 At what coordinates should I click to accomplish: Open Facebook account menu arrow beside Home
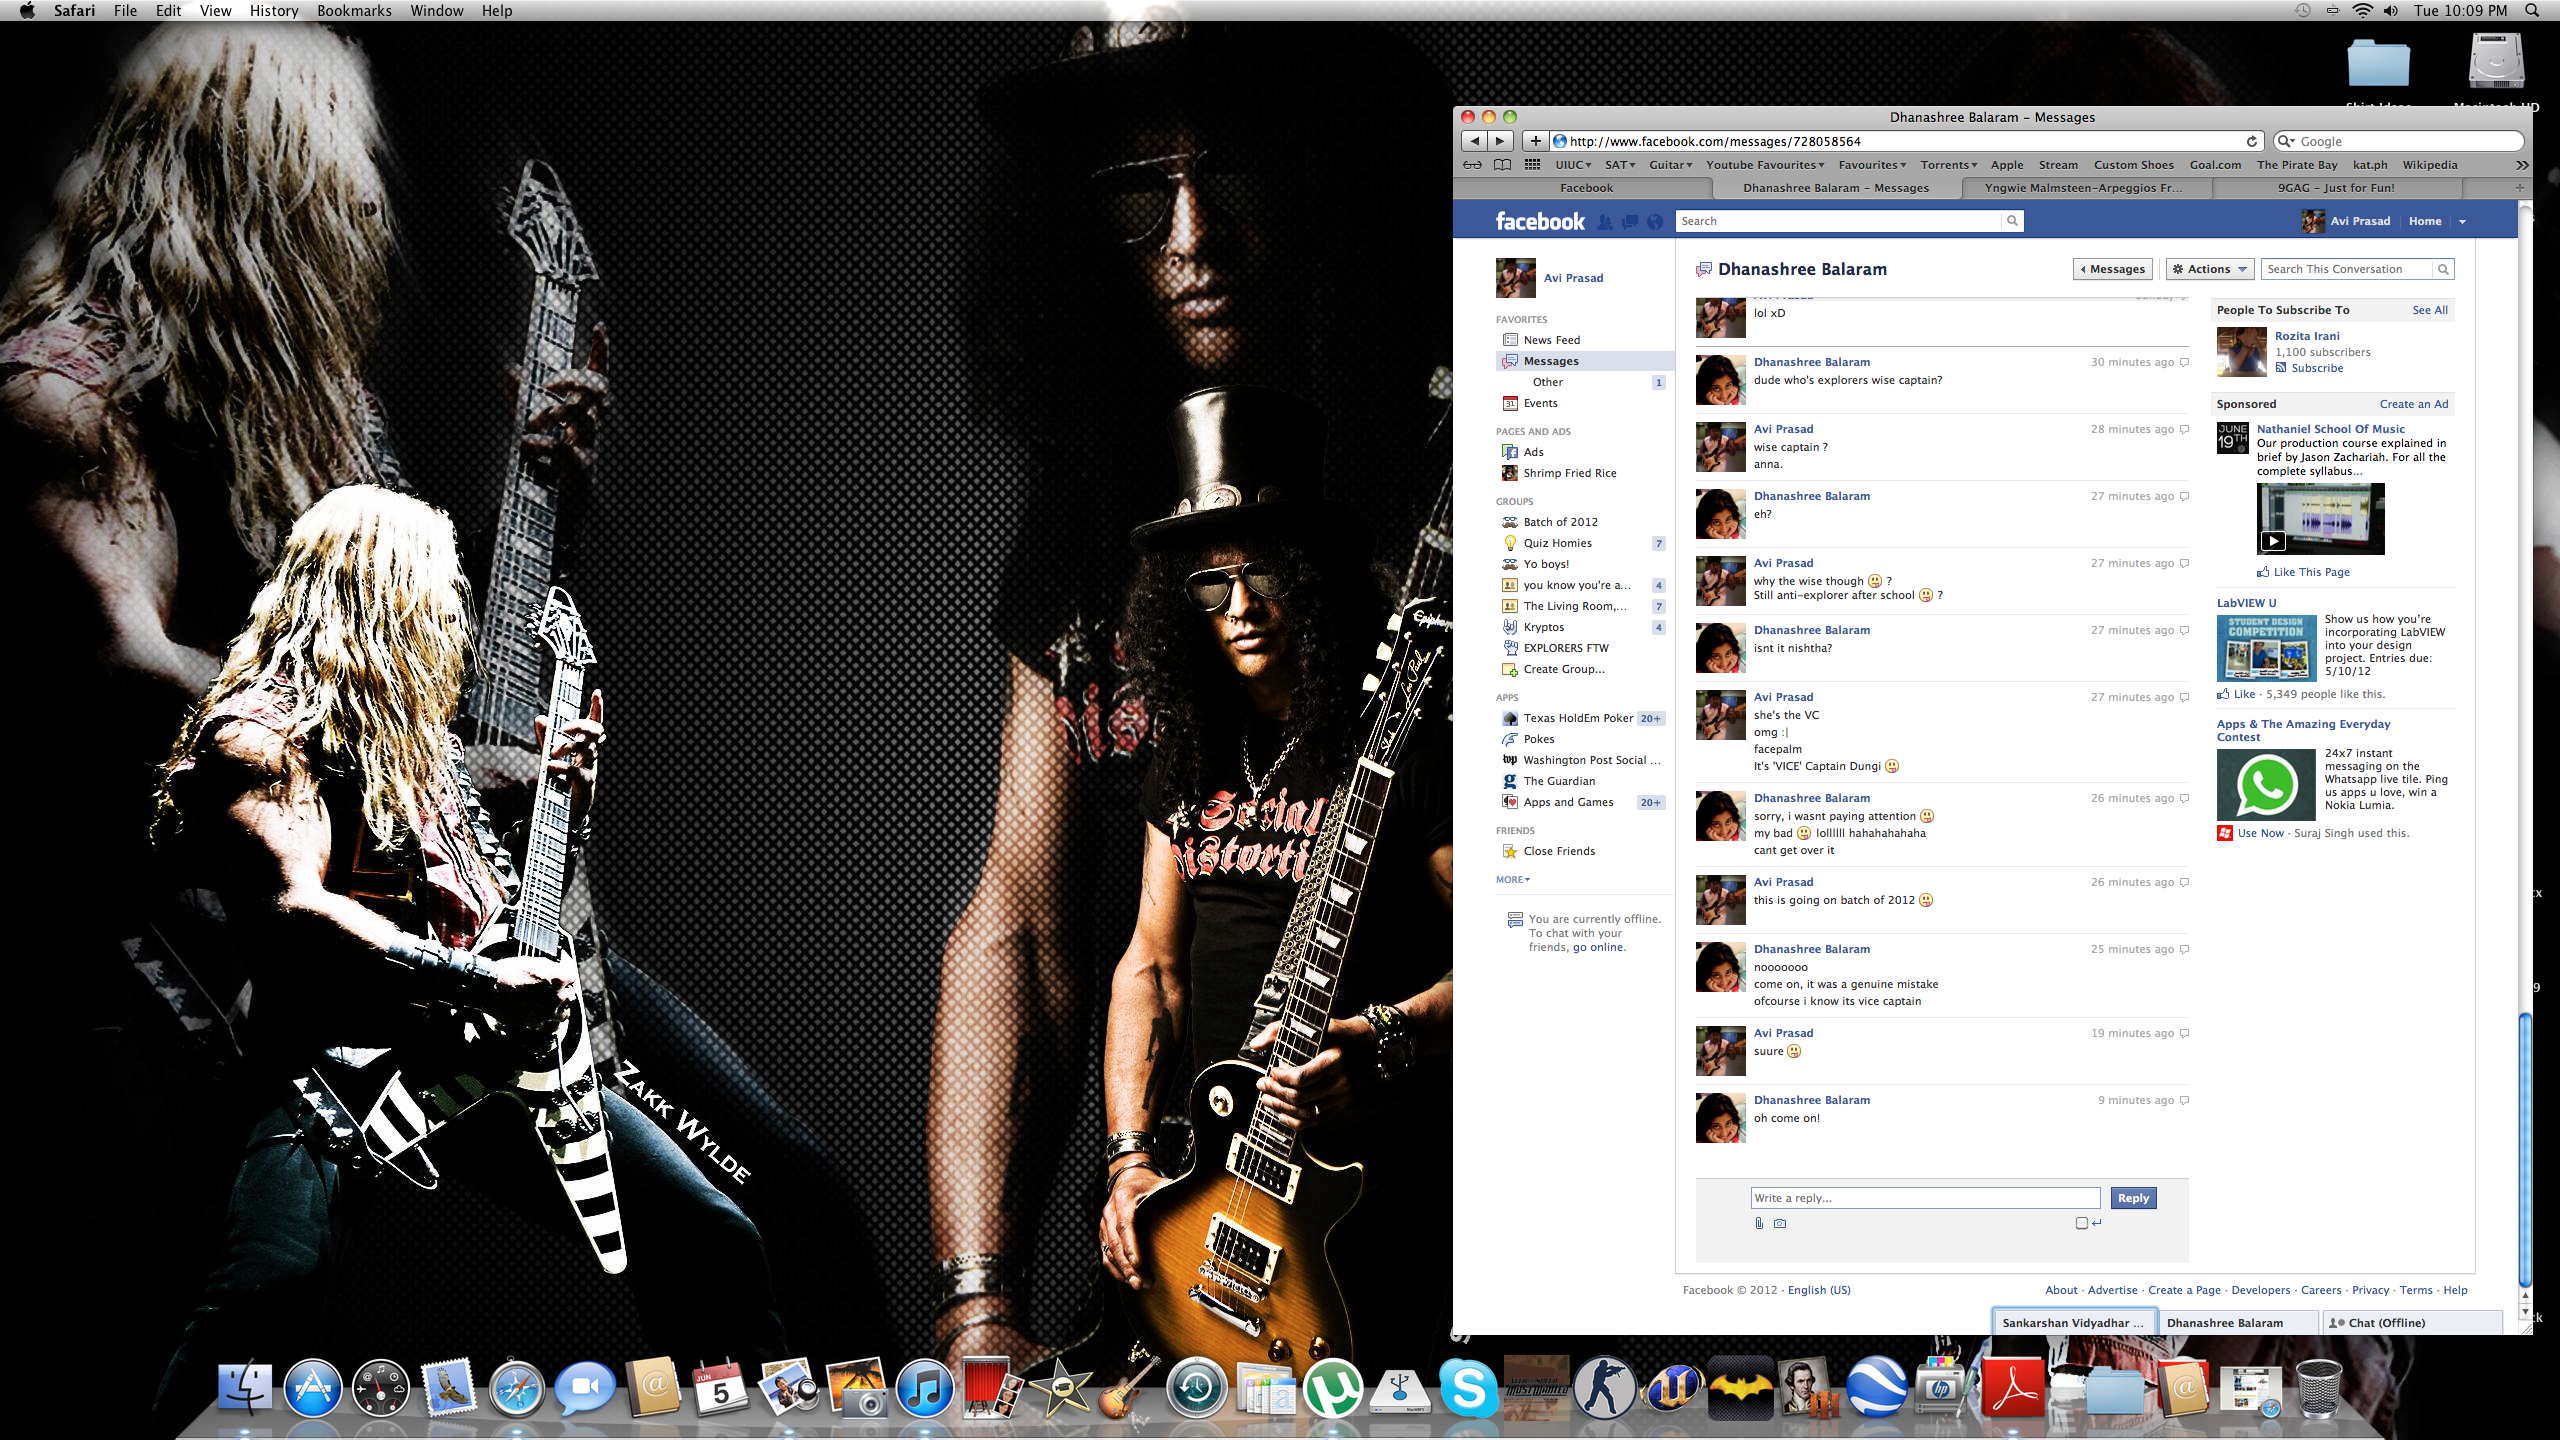pyautogui.click(x=2462, y=222)
